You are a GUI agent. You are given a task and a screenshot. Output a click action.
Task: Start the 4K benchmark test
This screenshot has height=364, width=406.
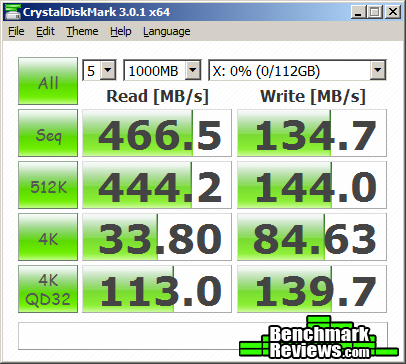click(48, 237)
